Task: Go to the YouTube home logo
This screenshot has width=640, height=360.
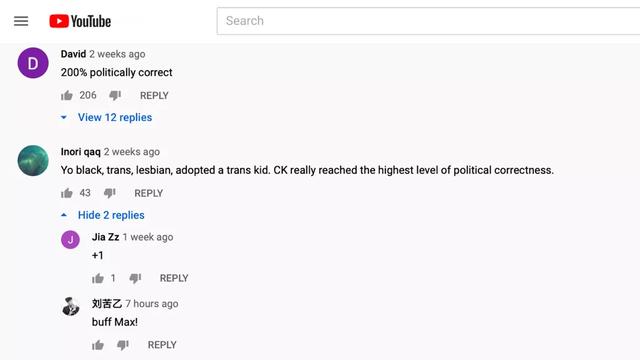Action: pos(80,21)
